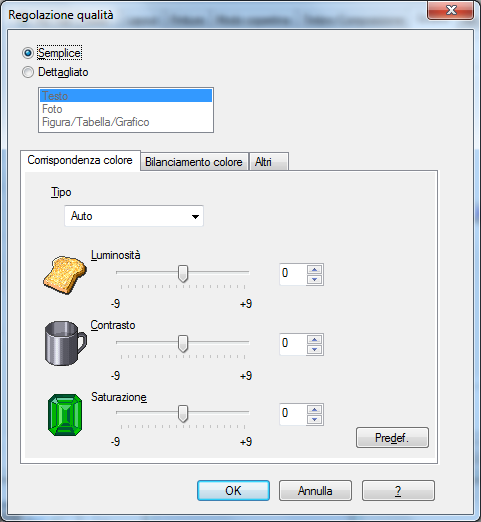Viewport: 481px width, 522px height.
Task: Open the Altri tab
Action: 268,162
